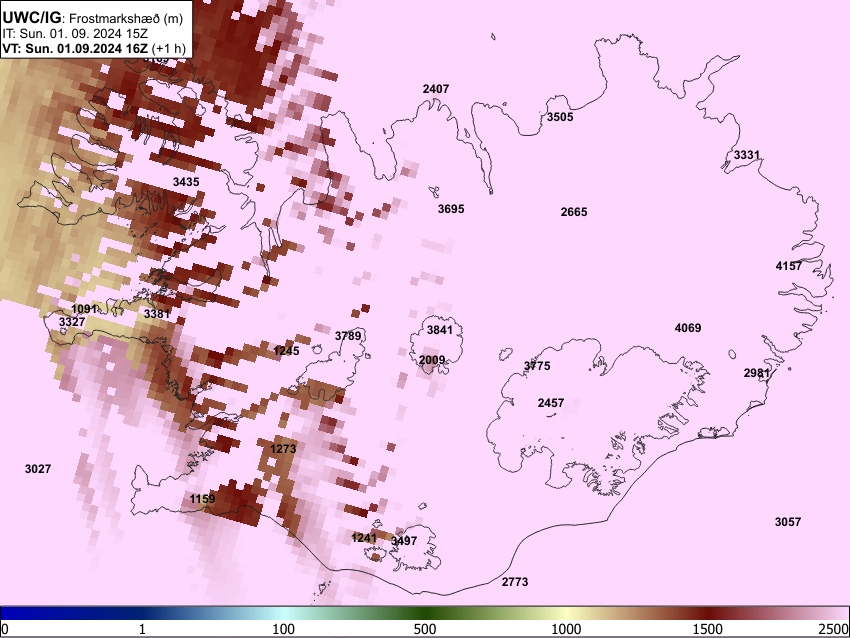Click the map value 2665
850x638 pixels.
point(574,212)
